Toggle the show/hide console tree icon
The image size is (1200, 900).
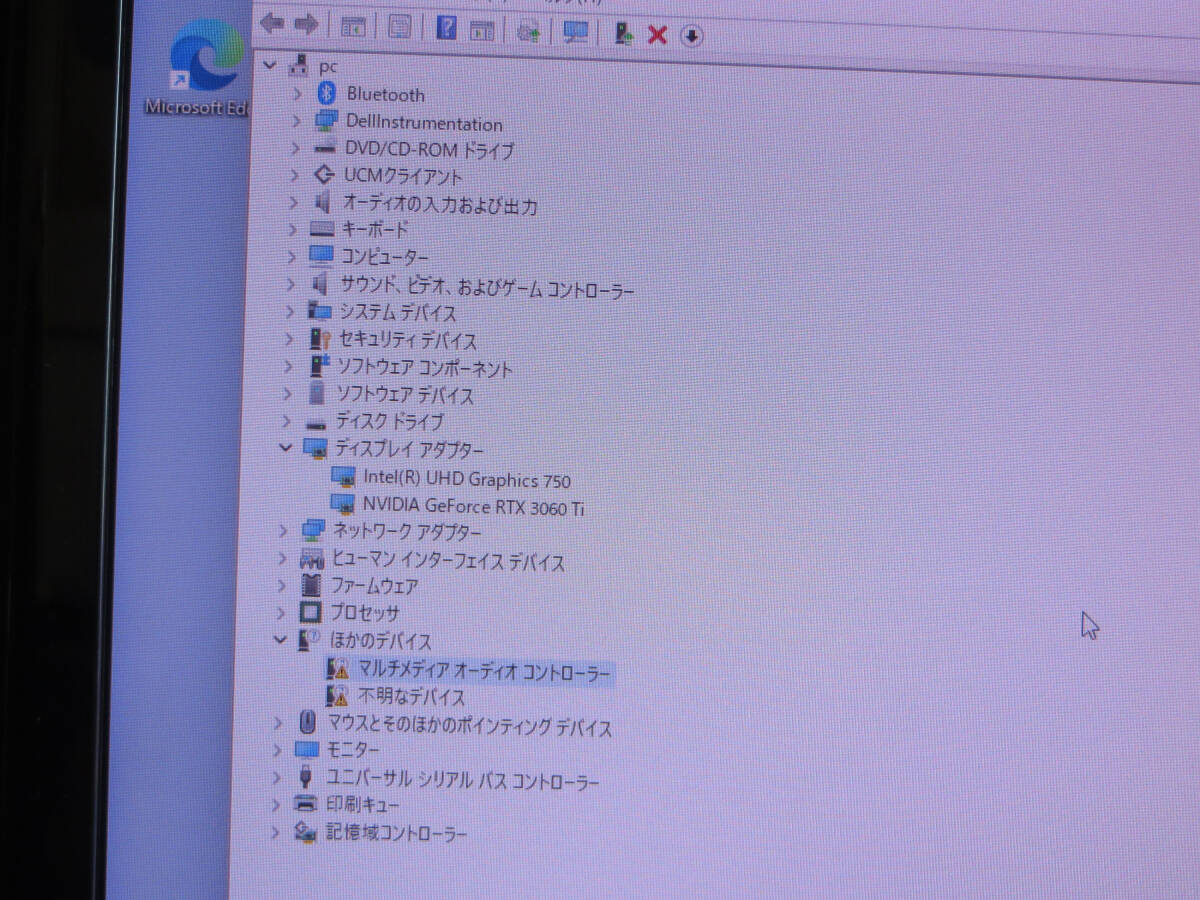coord(354,27)
